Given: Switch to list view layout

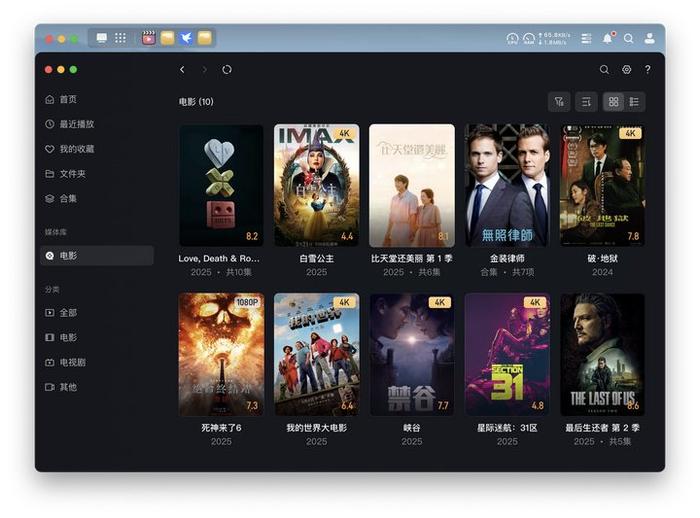Looking at the screenshot, I should pyautogui.click(x=634, y=102).
